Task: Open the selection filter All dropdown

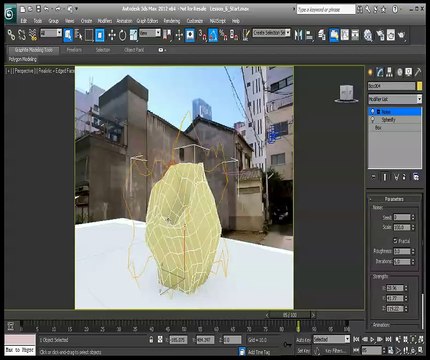Action: click(x=51, y=33)
